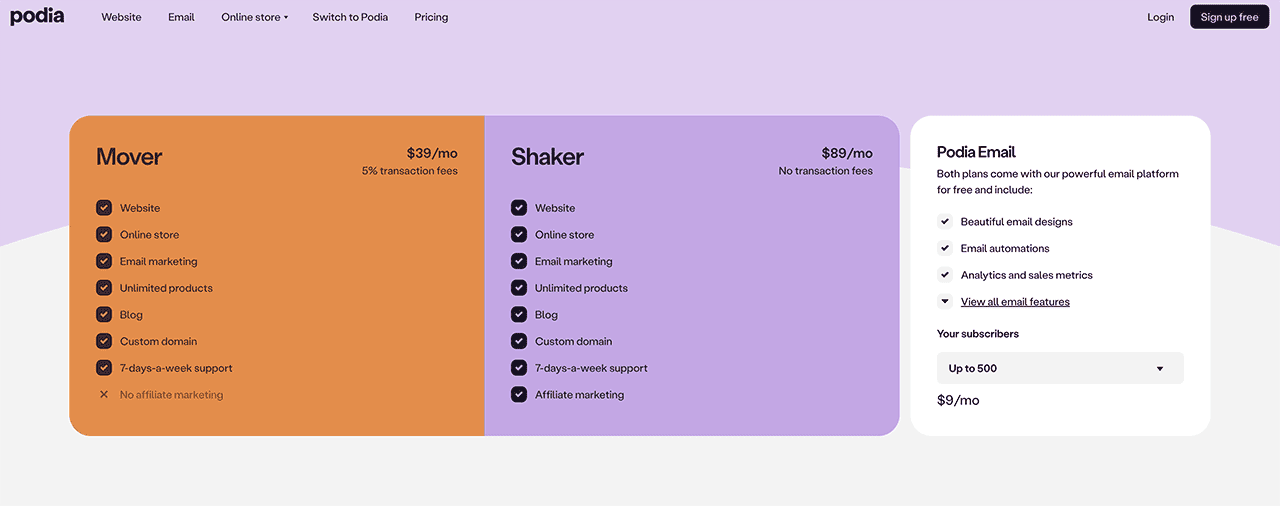This screenshot has height=506, width=1280.
Task: Click the Shaker Affiliate marketing check icon
Action: tap(519, 395)
